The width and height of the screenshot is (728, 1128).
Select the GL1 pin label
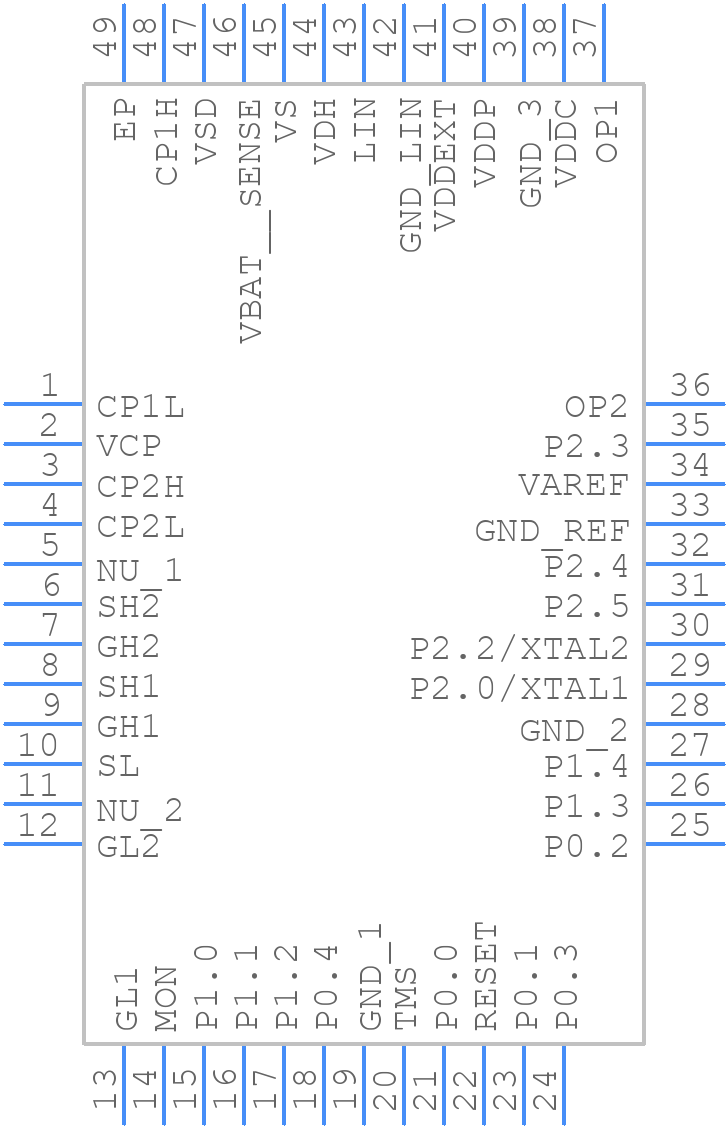click(x=126, y=999)
